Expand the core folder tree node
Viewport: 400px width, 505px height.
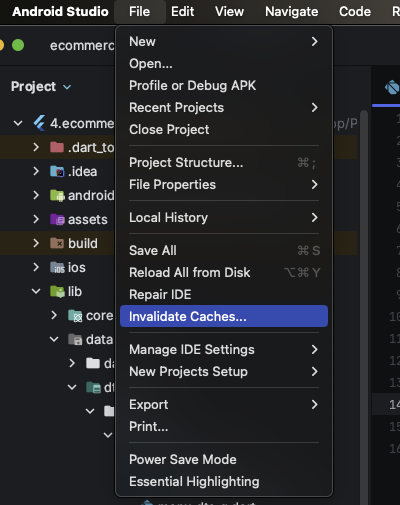[54, 315]
